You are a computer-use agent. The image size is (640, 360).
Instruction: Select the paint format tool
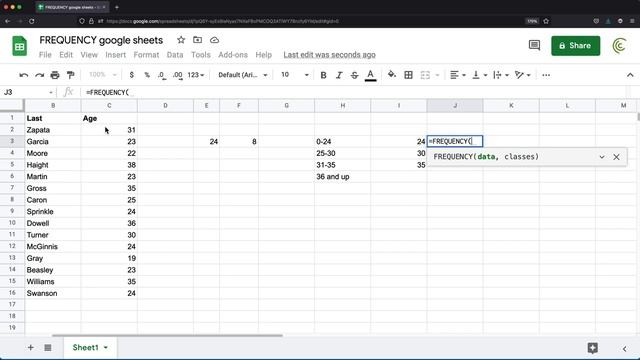[x=71, y=75]
